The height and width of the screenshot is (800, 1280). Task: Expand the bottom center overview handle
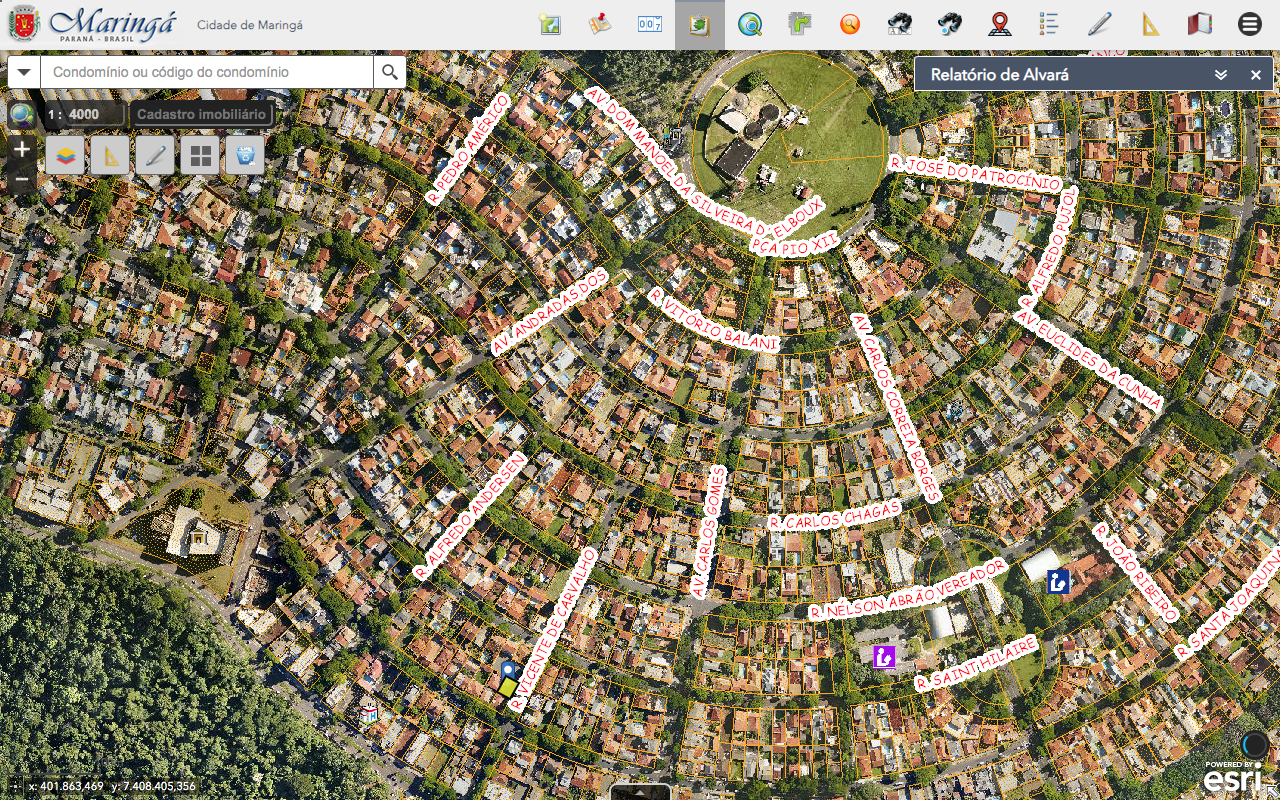[x=640, y=792]
